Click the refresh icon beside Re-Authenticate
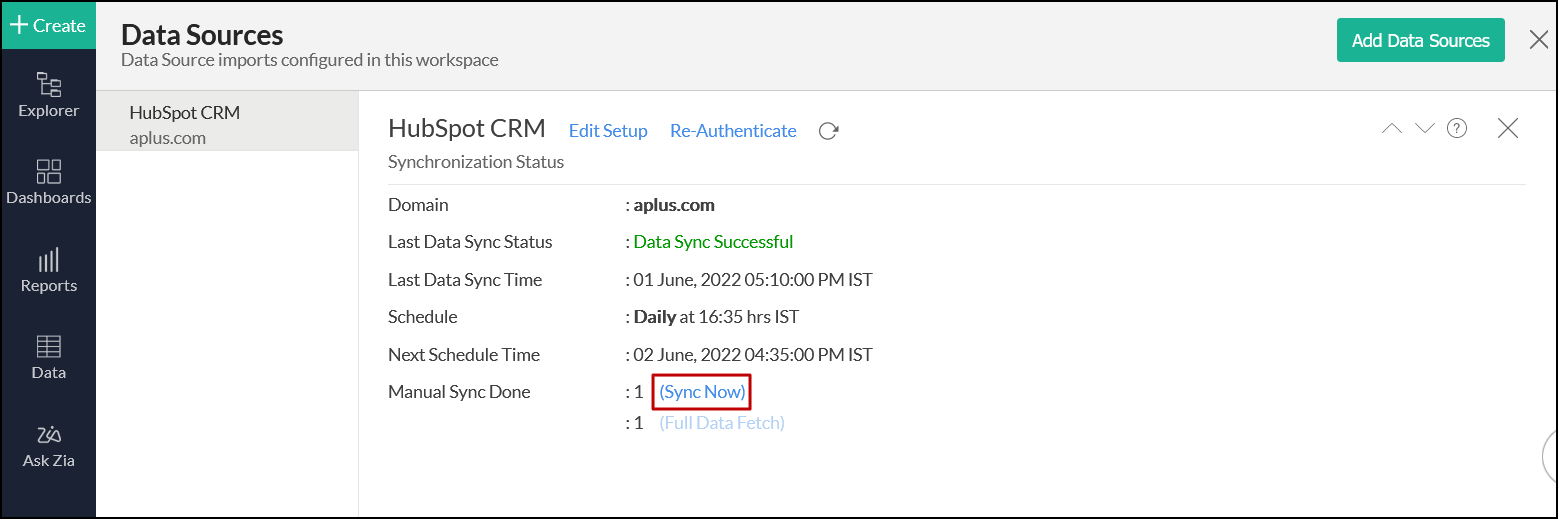 tap(828, 131)
